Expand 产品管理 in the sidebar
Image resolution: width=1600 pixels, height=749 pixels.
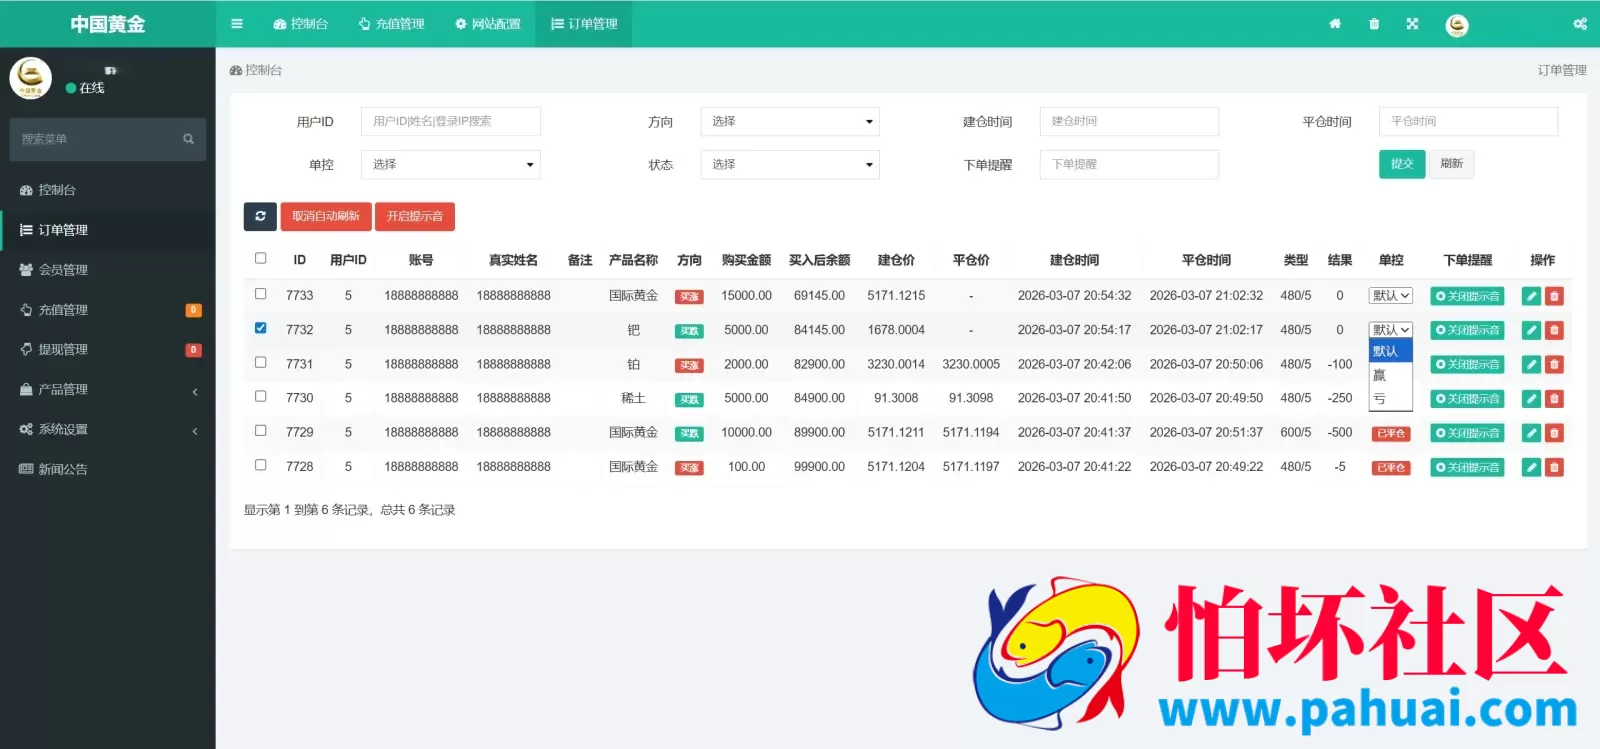[x=107, y=389]
